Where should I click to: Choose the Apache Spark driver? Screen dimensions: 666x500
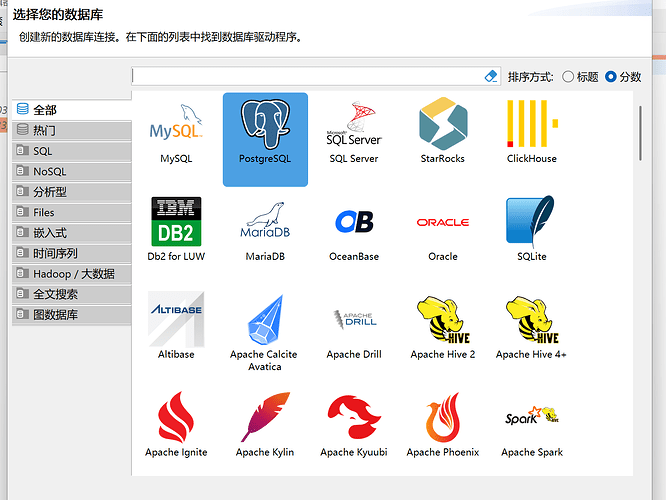pos(532,433)
